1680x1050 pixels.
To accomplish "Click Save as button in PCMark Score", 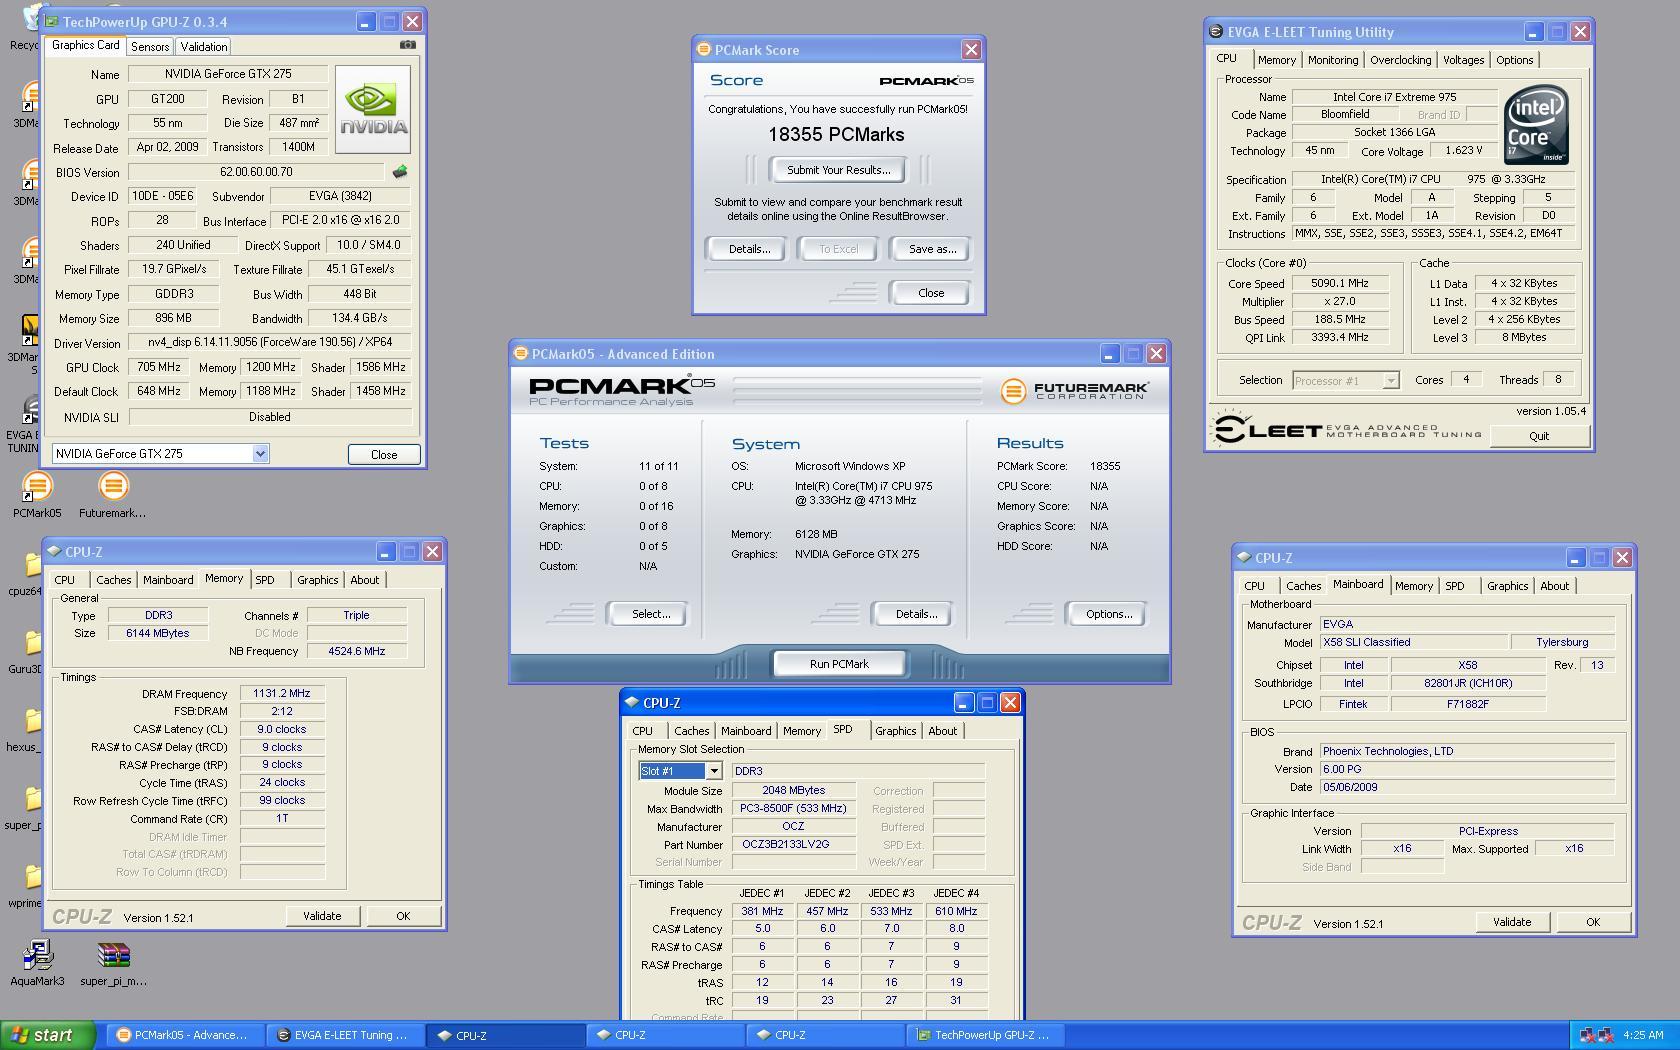I will (932, 249).
